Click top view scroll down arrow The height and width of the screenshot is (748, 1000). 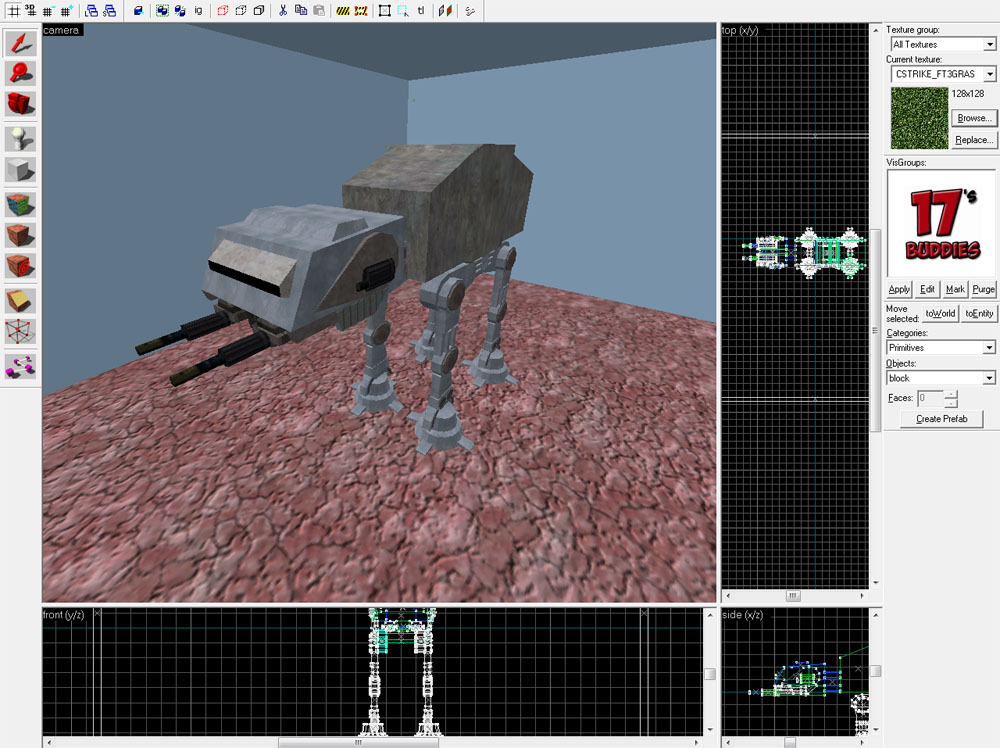(876, 582)
